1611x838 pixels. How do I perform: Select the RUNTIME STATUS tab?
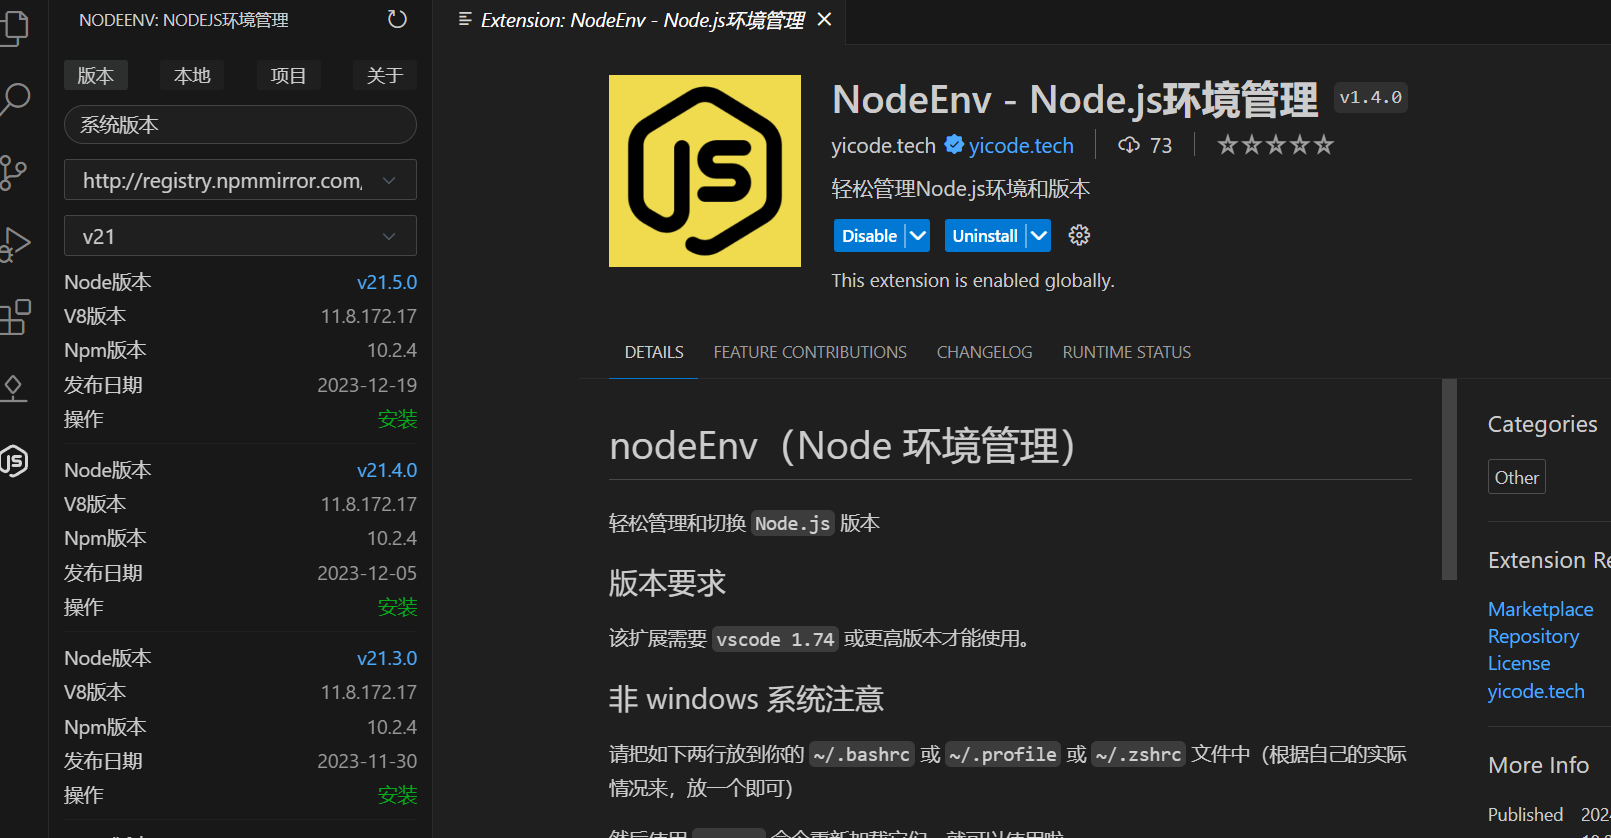click(x=1127, y=352)
